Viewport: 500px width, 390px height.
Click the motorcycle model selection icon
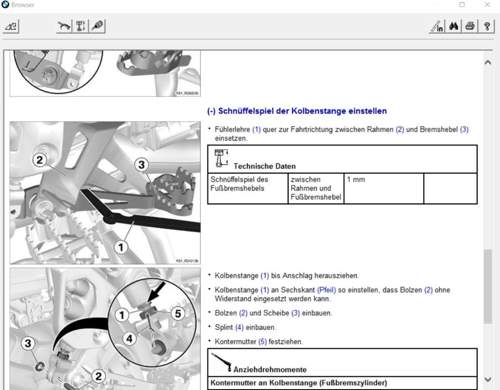point(11,26)
